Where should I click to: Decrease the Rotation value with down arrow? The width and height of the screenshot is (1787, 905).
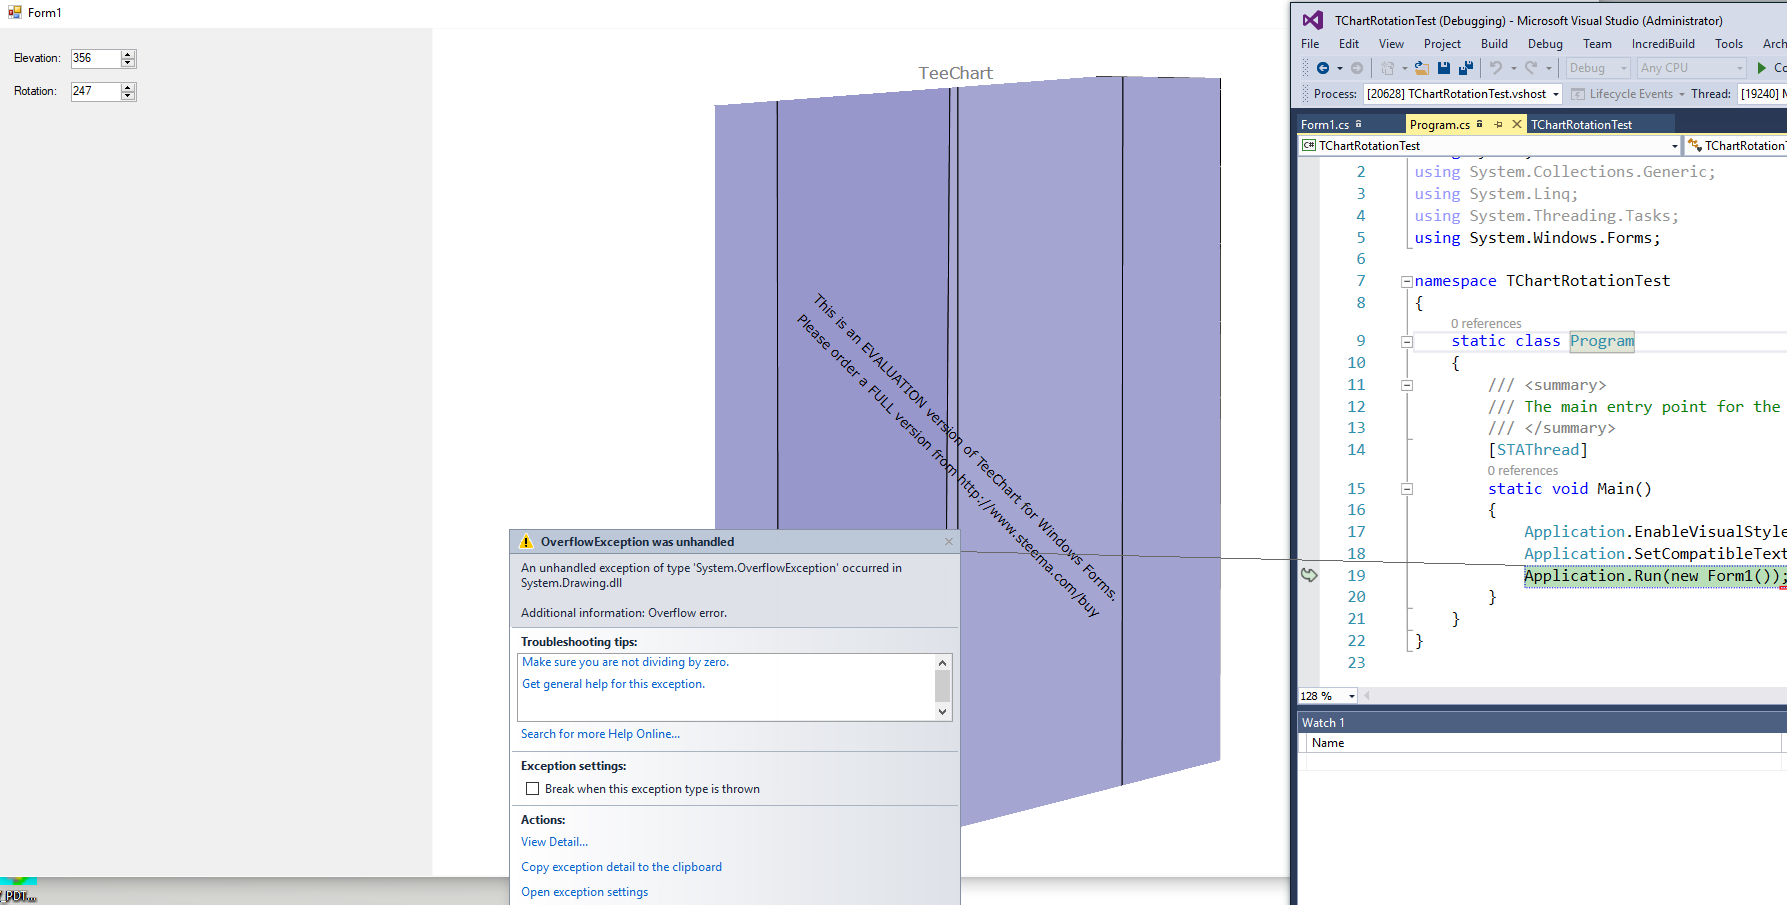tap(128, 96)
